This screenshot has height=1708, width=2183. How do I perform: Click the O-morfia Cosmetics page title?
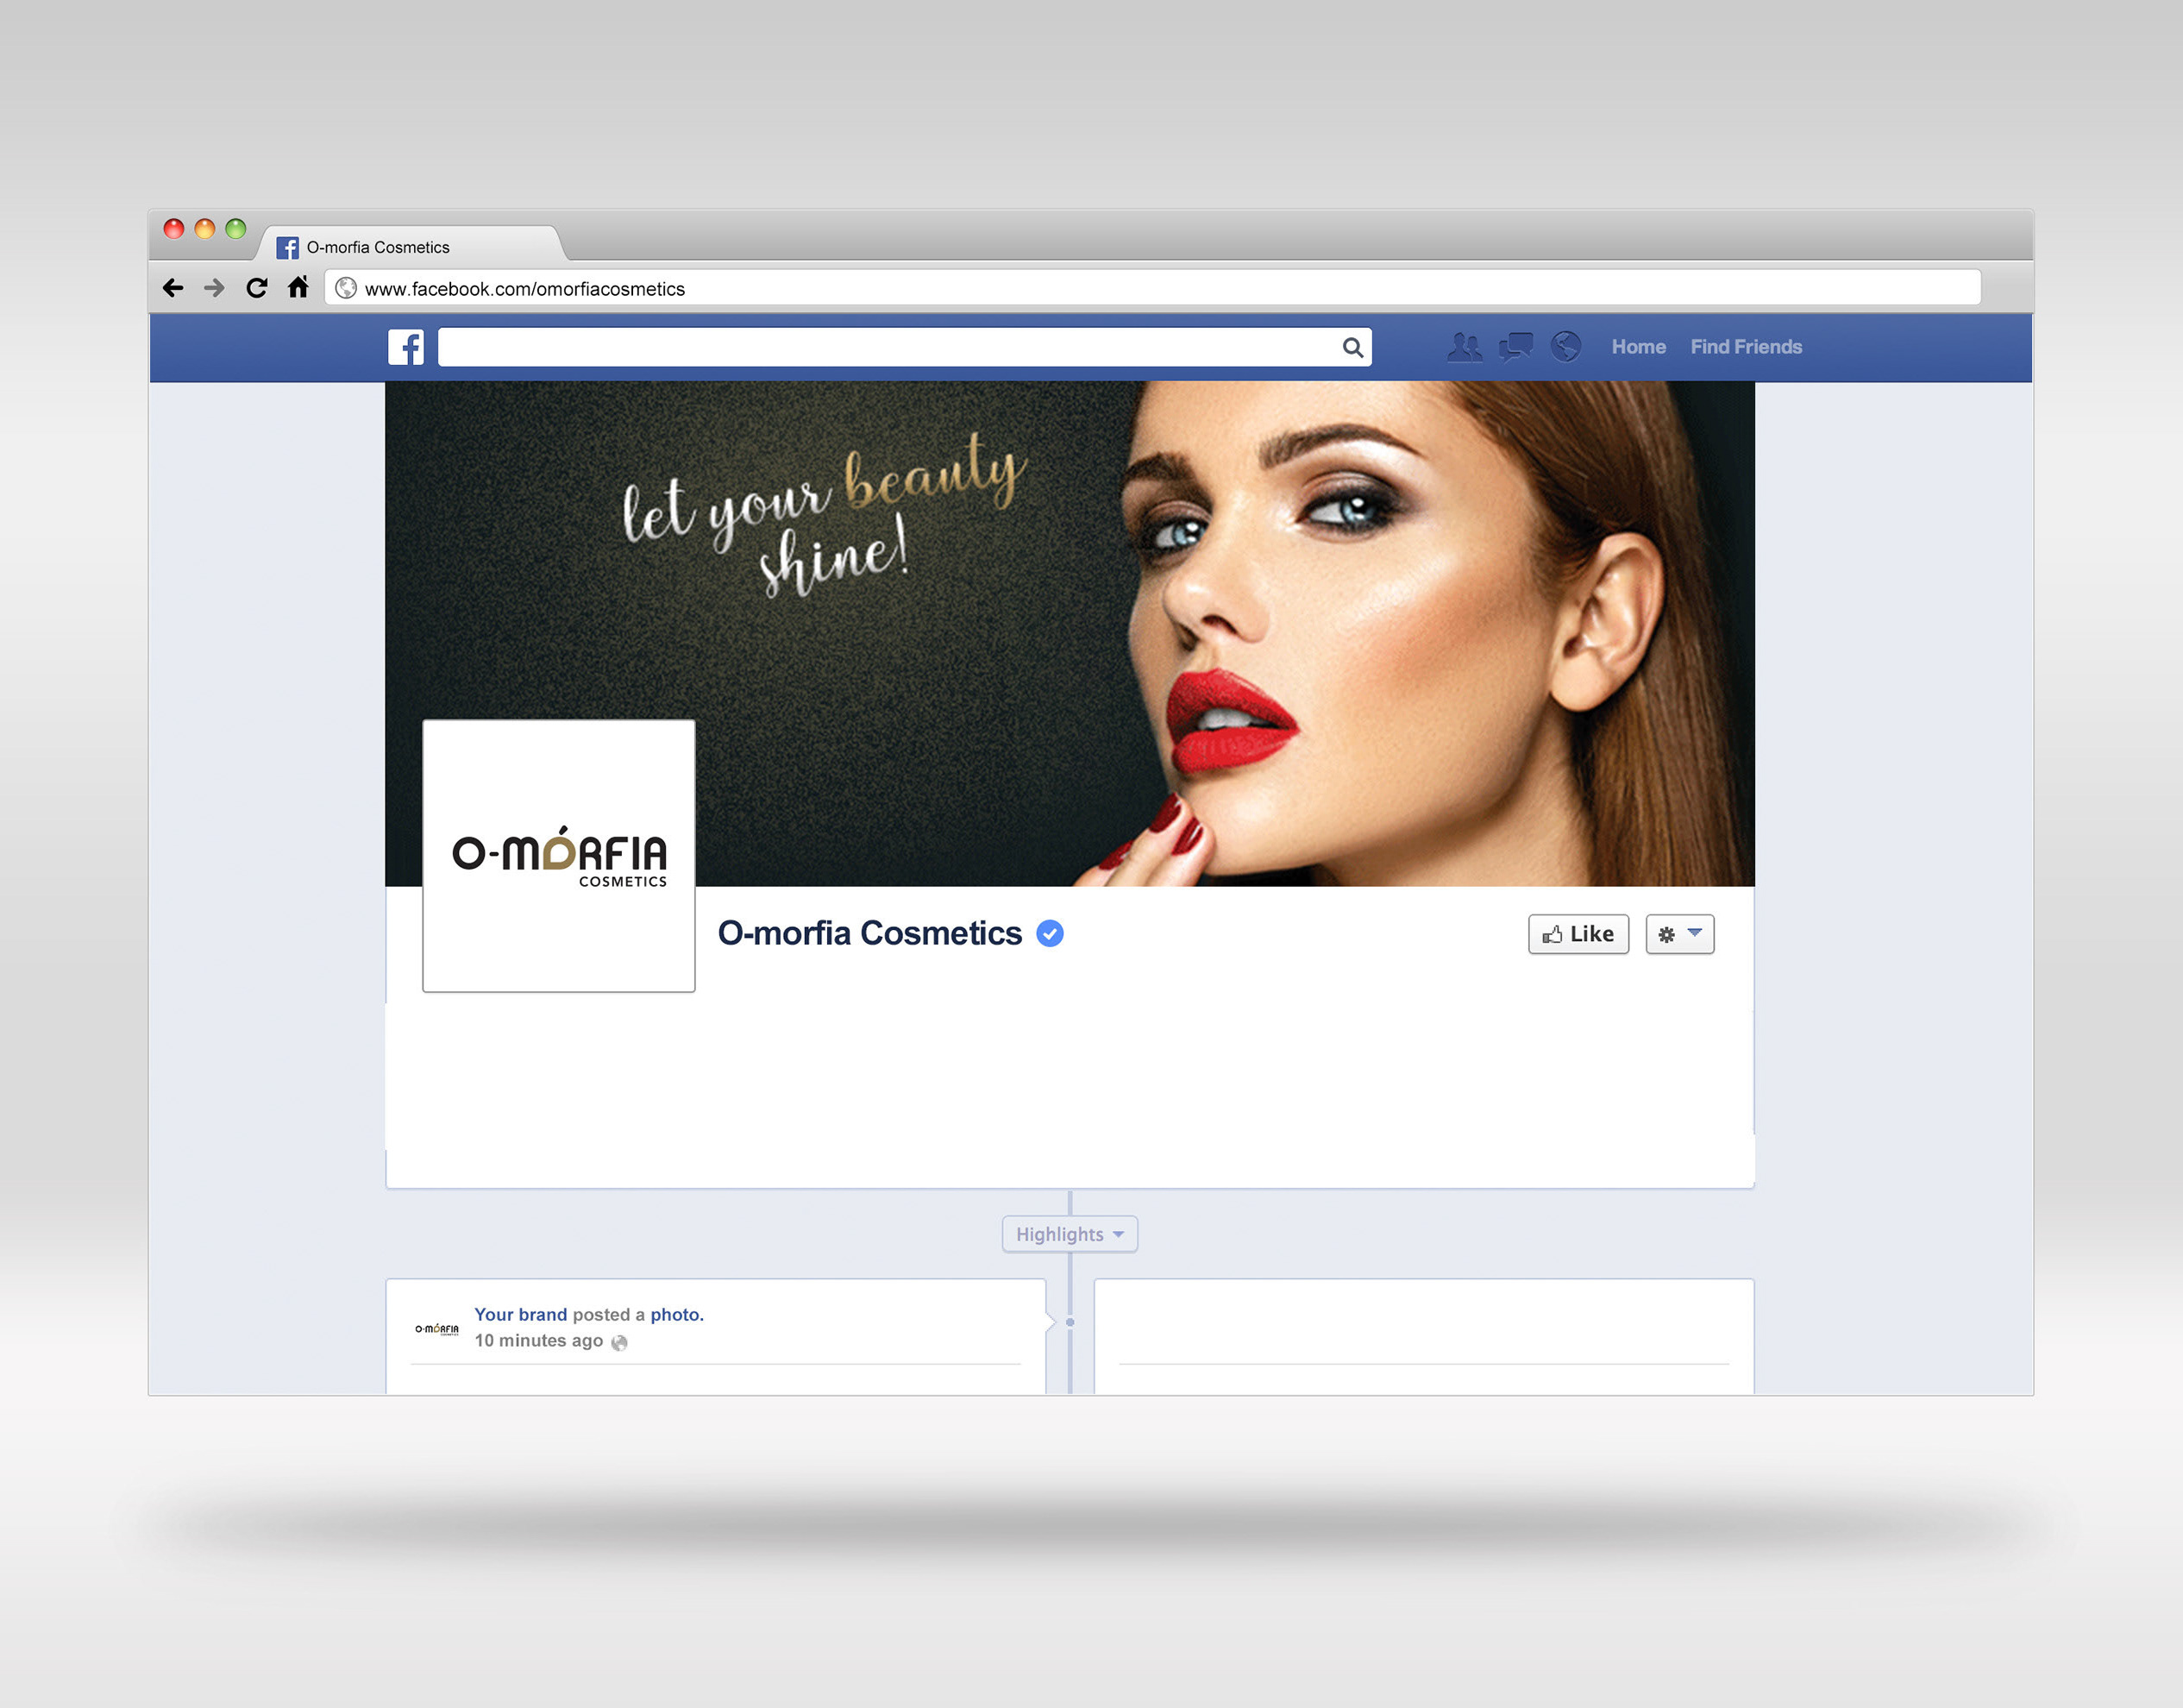tap(870, 933)
